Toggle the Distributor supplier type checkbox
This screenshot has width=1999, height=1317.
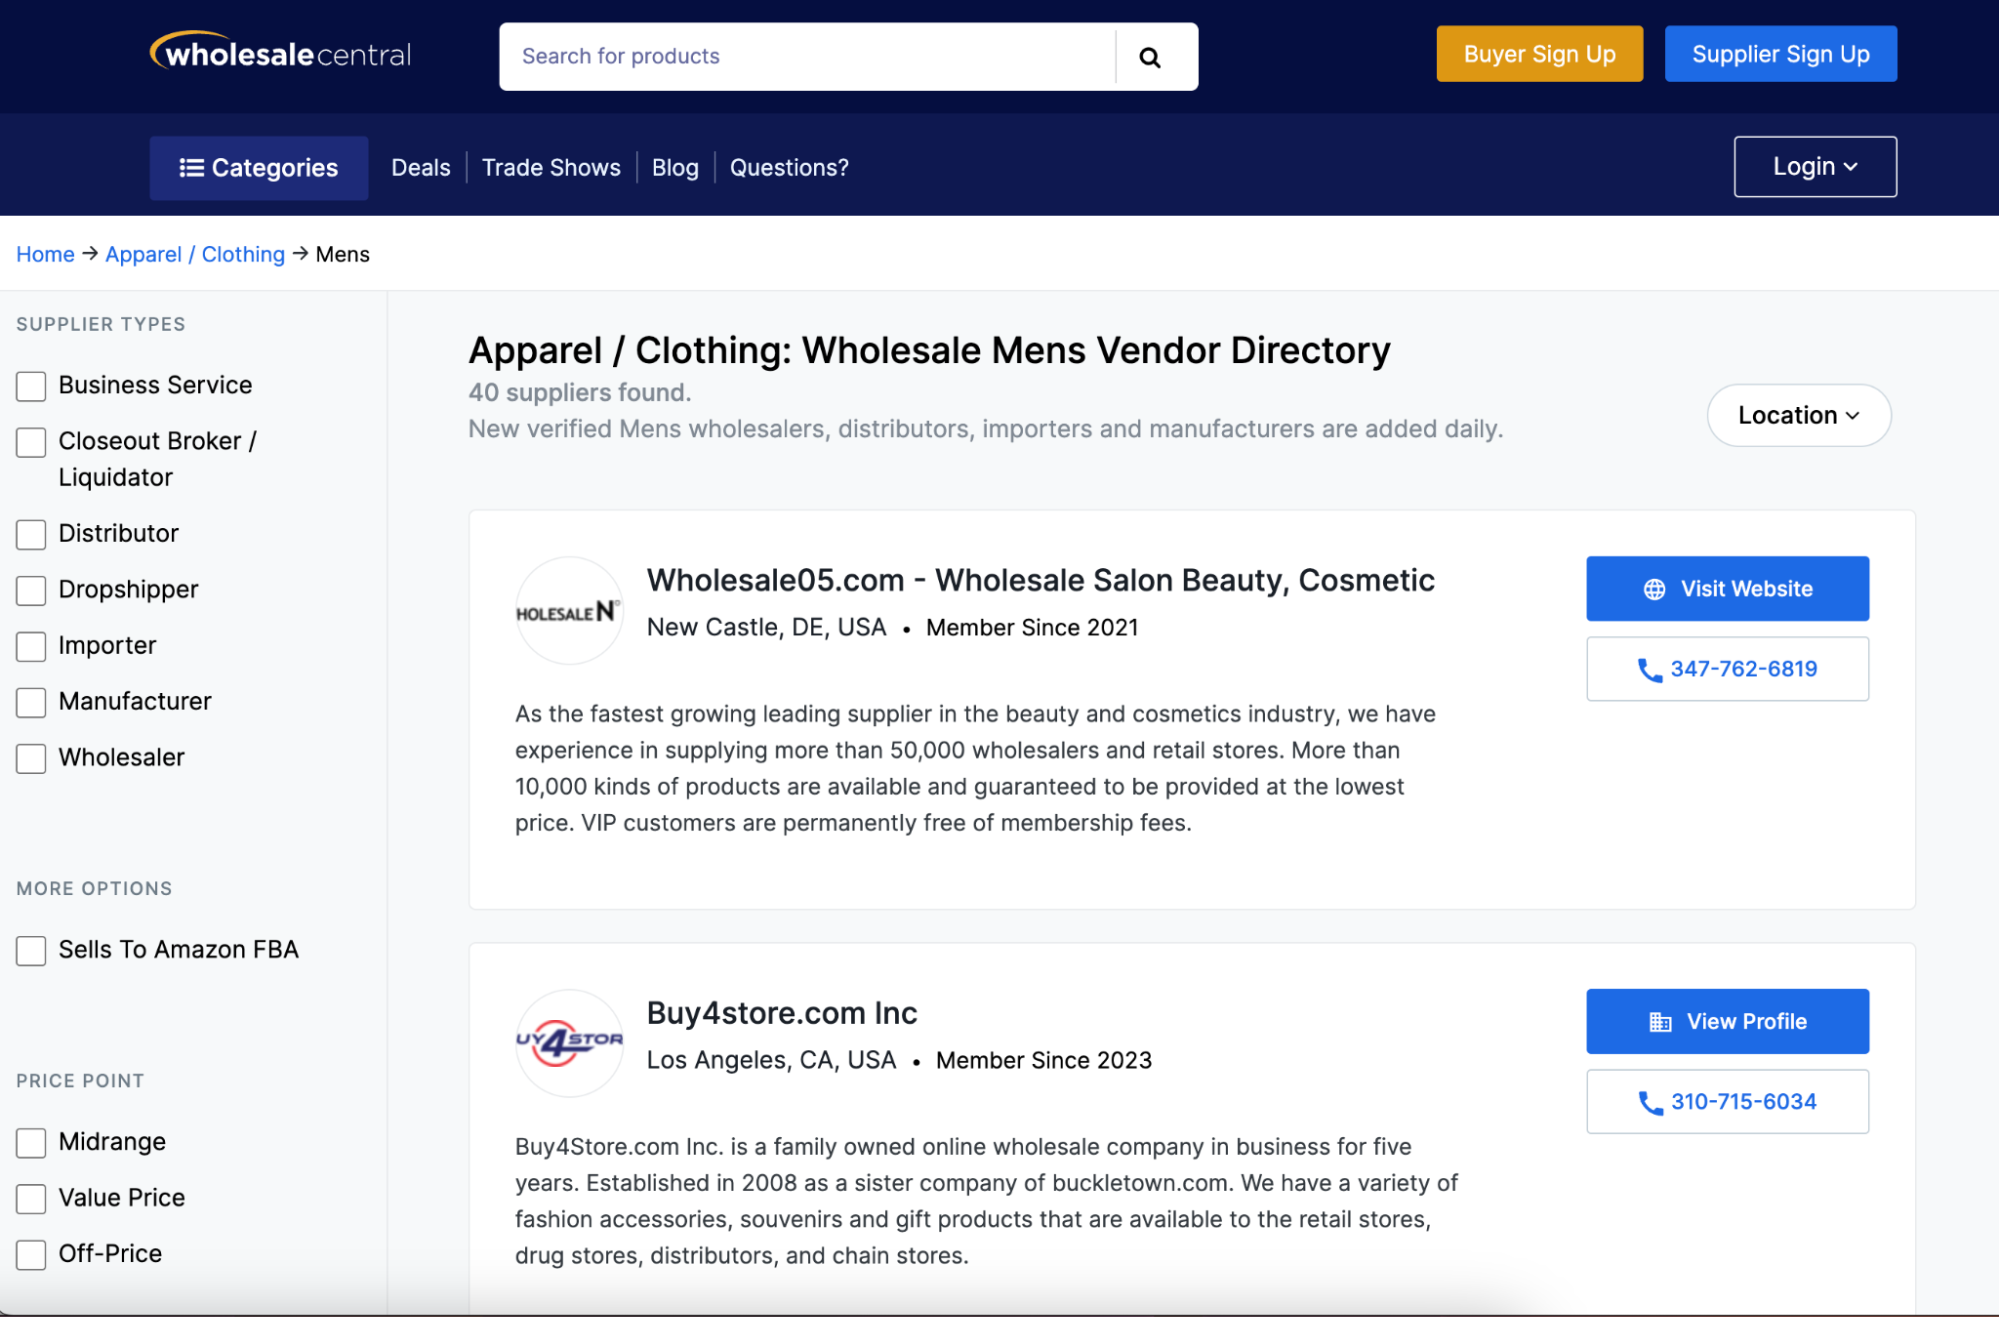(x=31, y=532)
